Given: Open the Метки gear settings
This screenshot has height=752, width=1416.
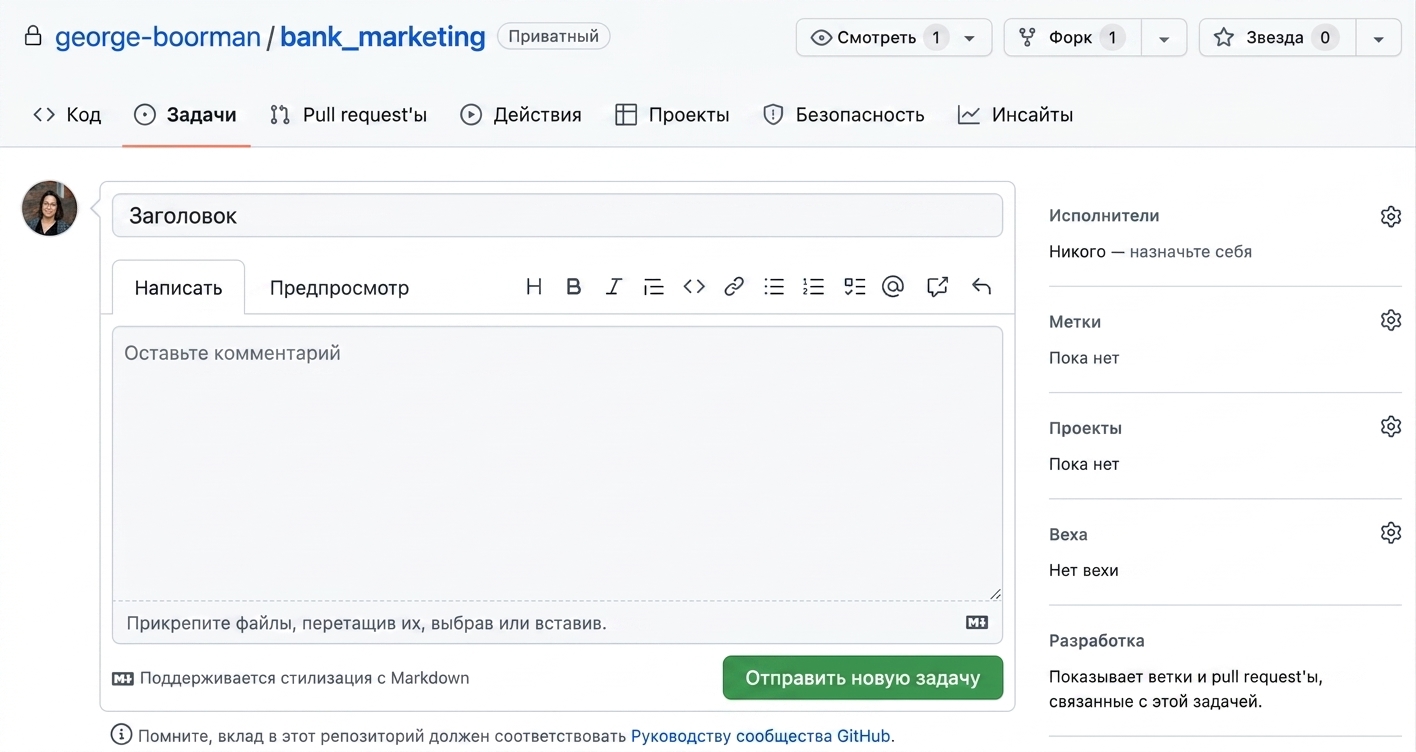Looking at the screenshot, I should (x=1391, y=320).
